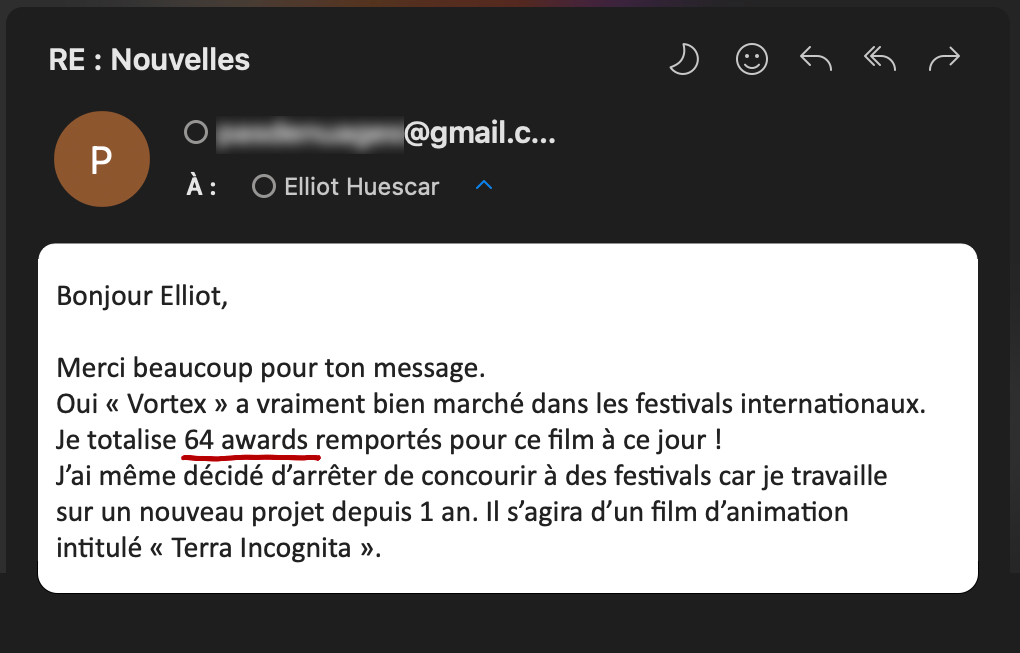This screenshot has width=1020, height=653.
Task: Click the "Merci beaucoup pour ton message" line
Action: [x=270, y=368]
